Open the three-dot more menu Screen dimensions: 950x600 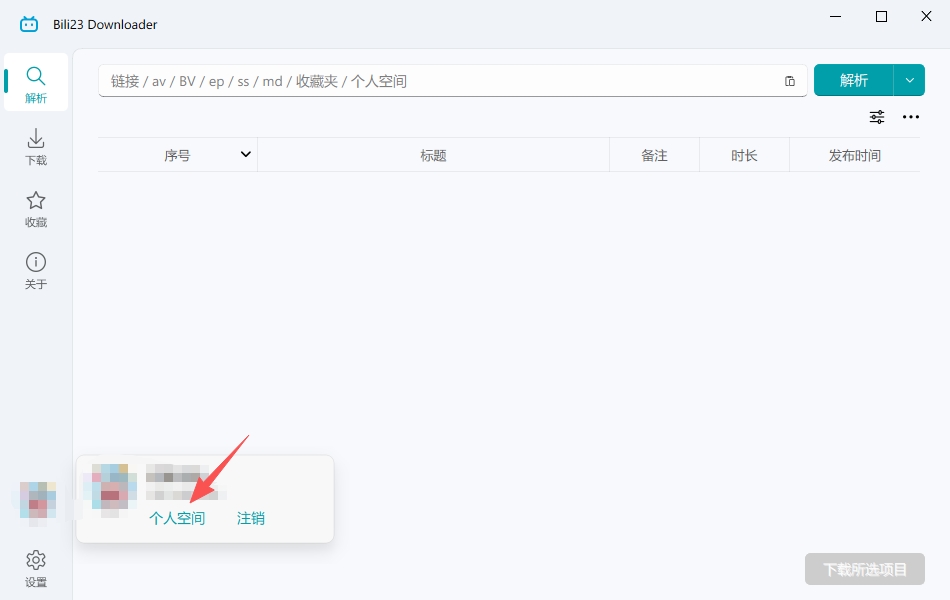pyautogui.click(x=911, y=117)
